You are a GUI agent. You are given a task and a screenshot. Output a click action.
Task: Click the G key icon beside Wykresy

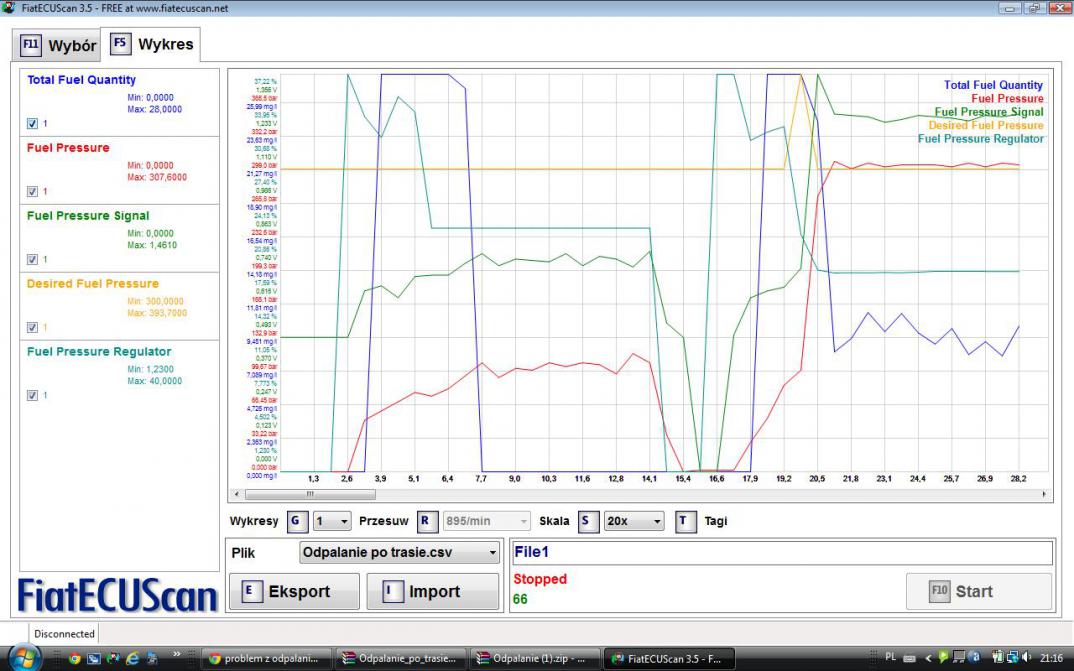tap(296, 521)
